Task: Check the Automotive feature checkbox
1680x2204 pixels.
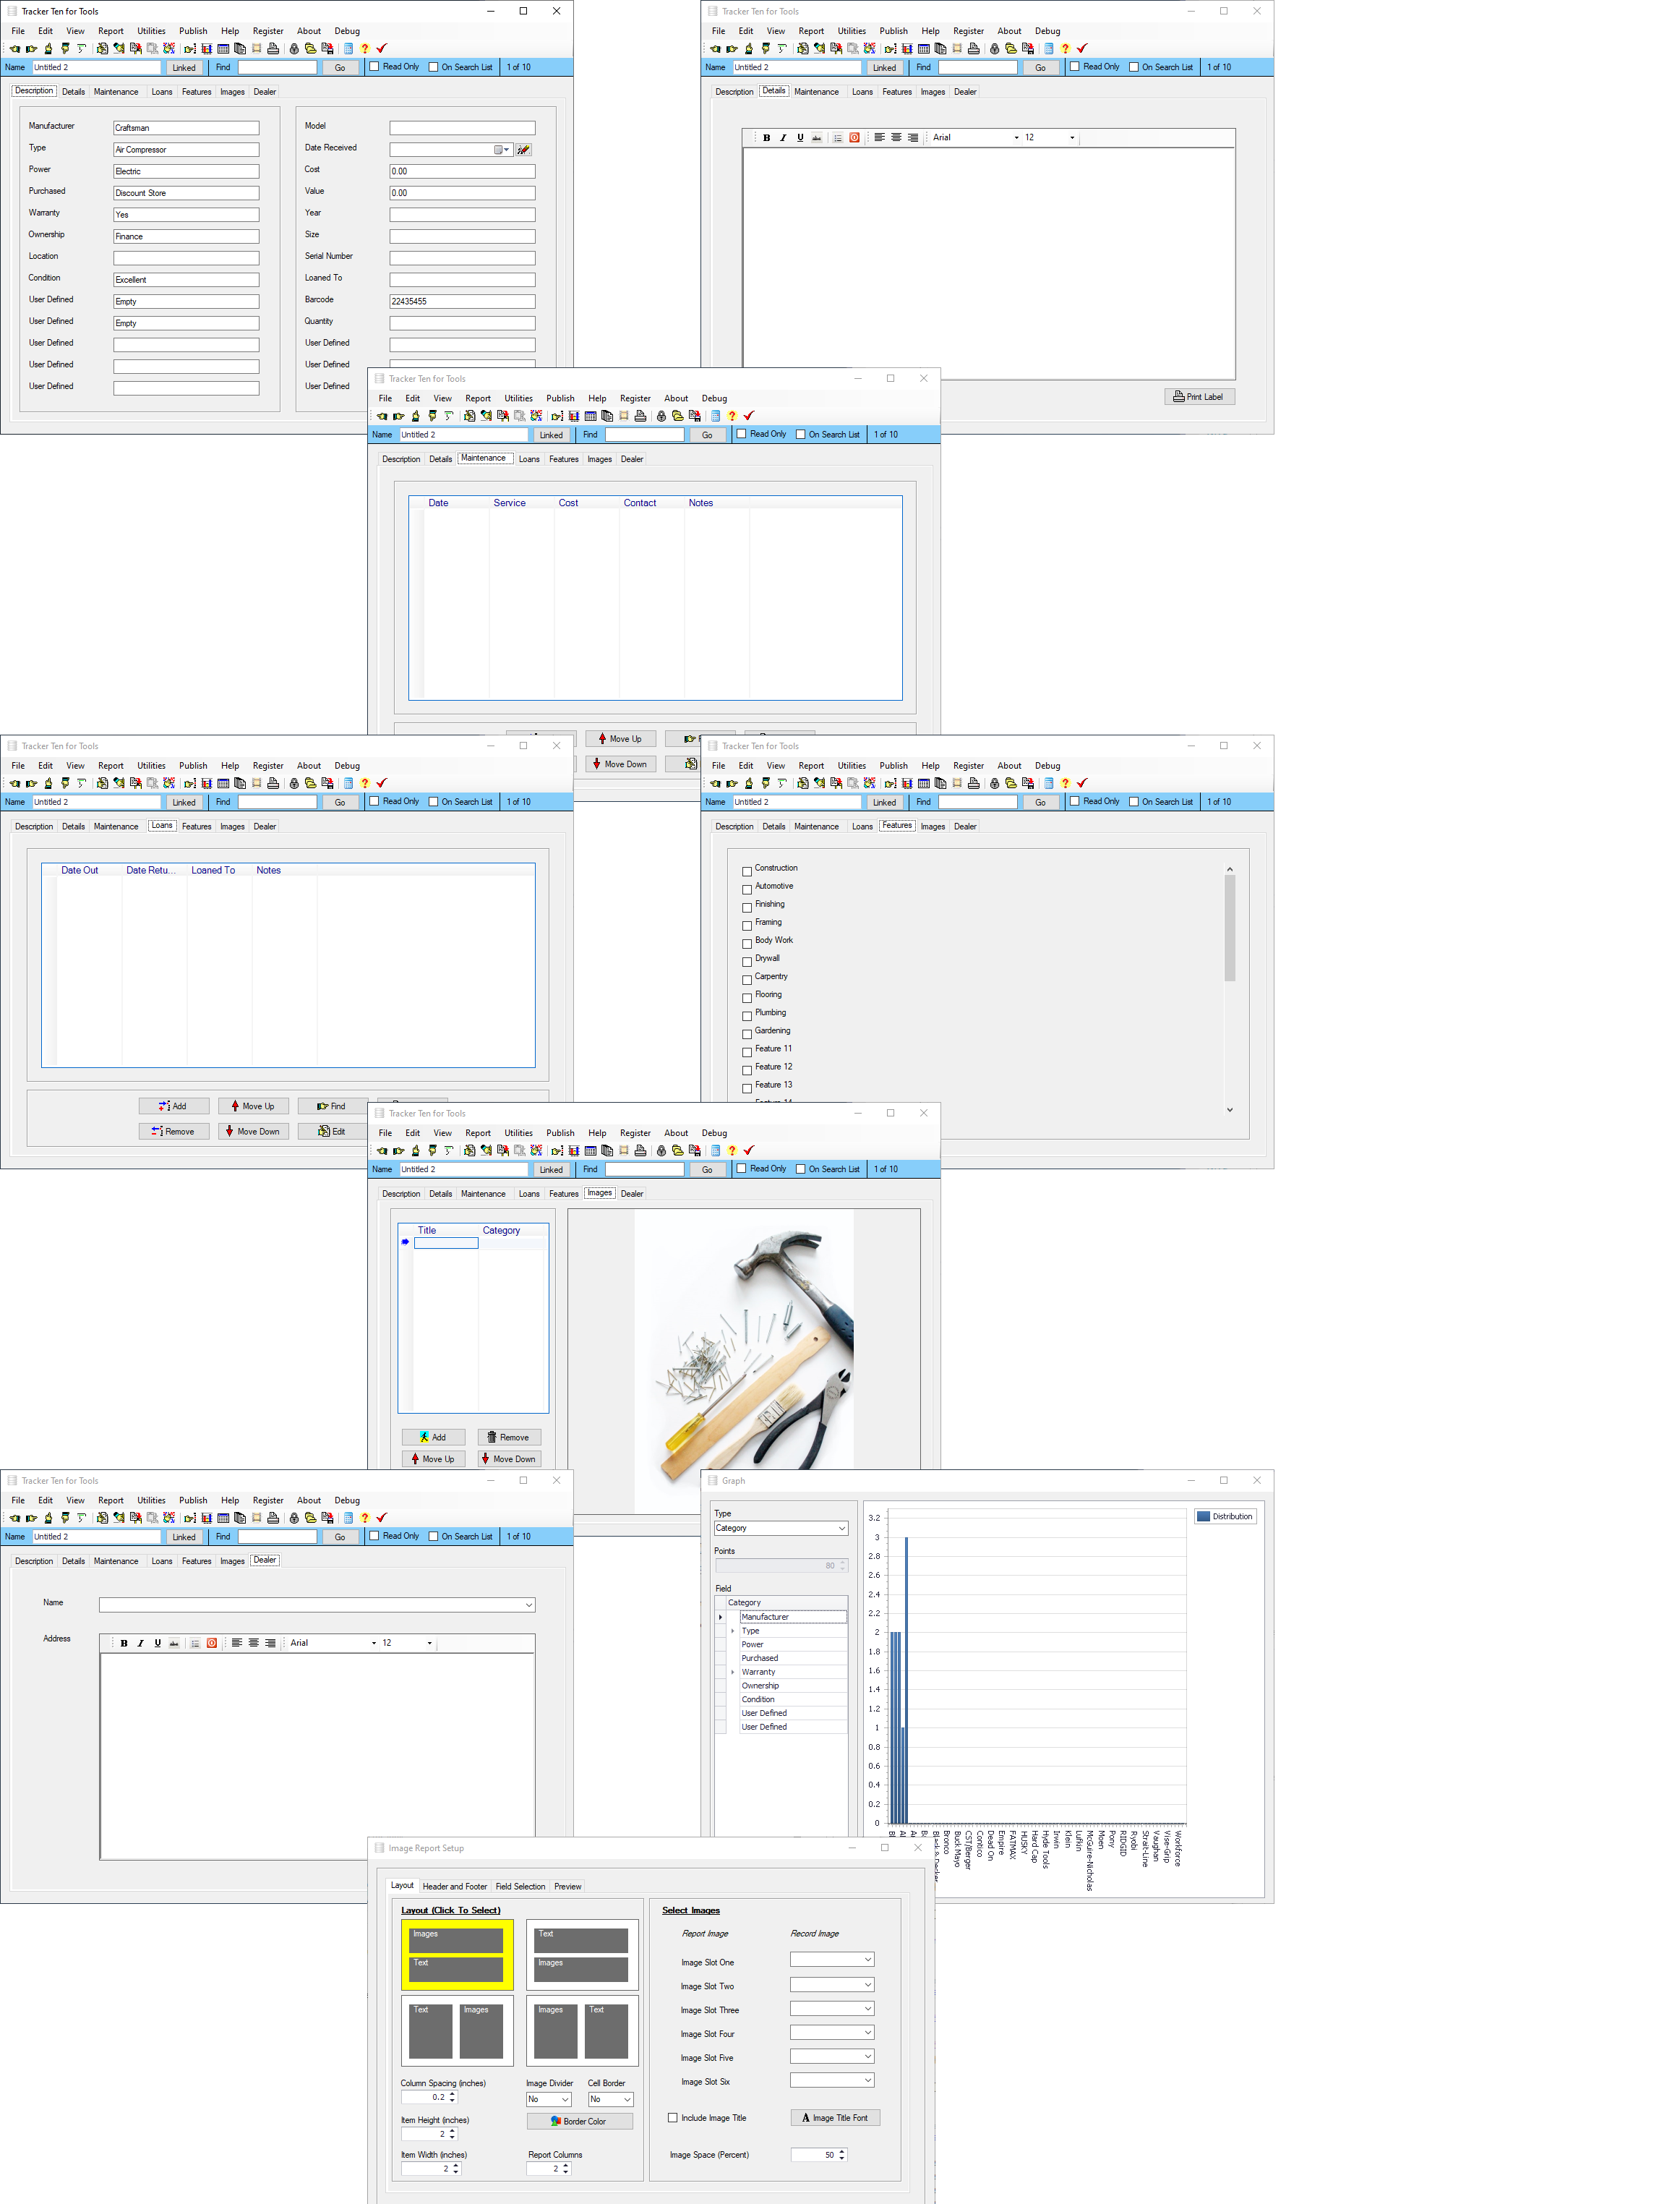Action: (747, 889)
